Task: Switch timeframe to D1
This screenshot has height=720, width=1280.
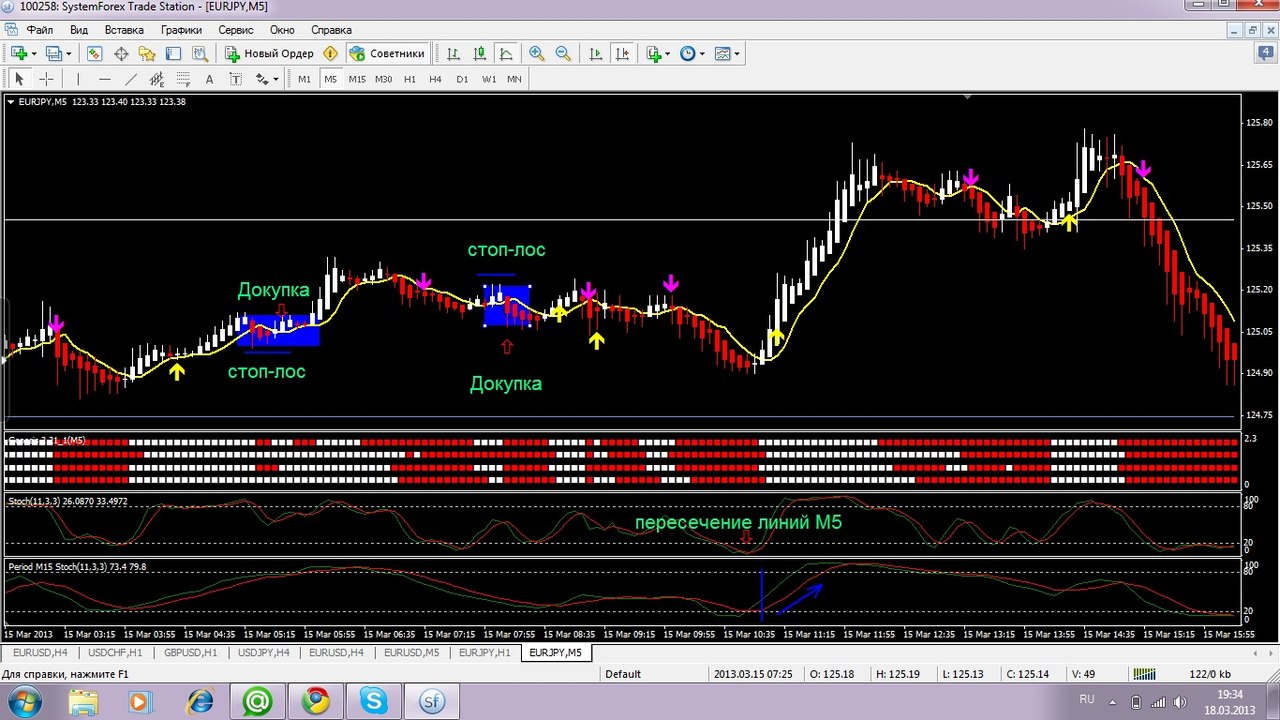Action: point(462,79)
